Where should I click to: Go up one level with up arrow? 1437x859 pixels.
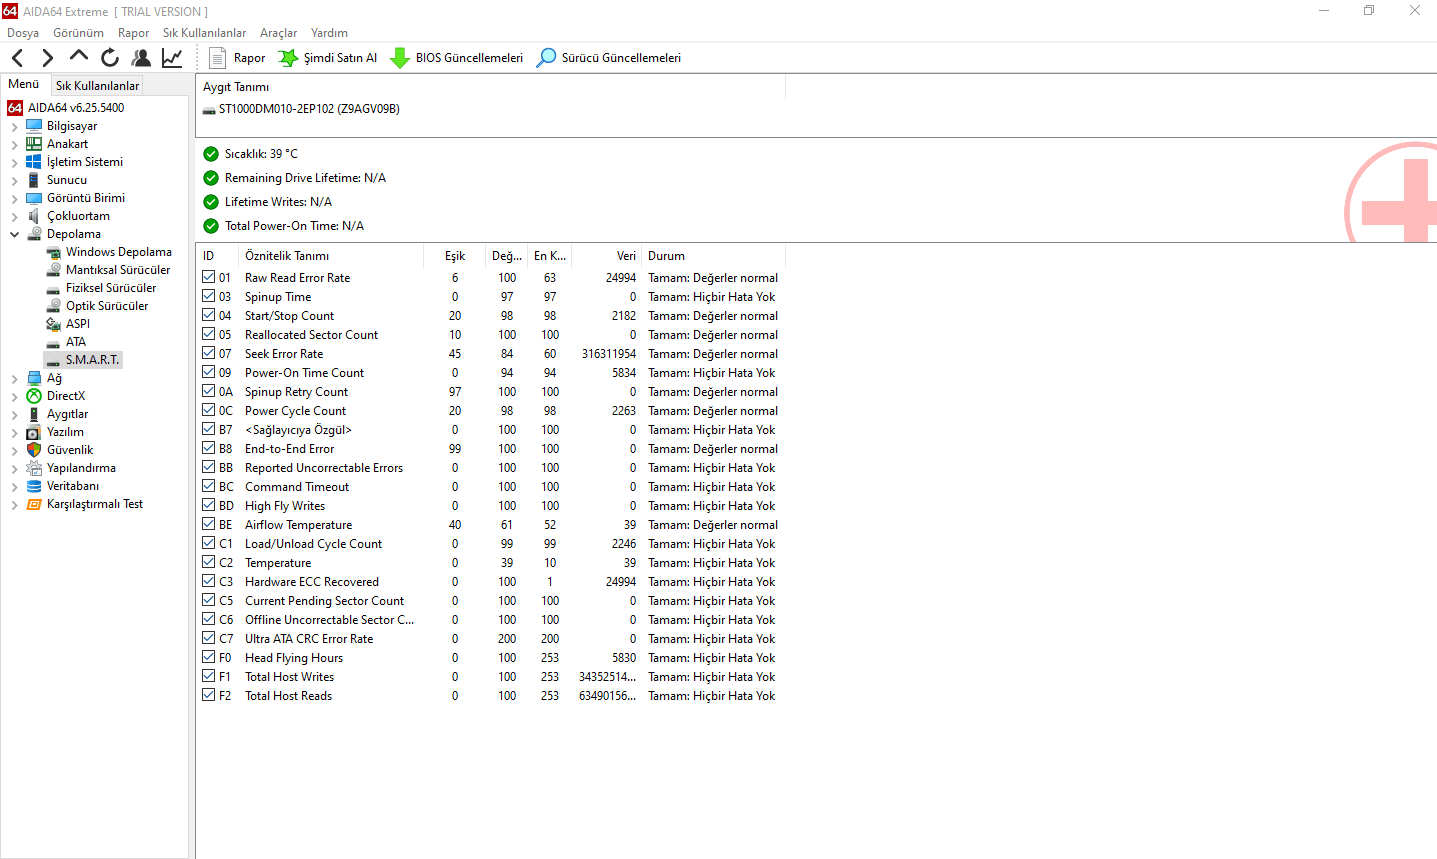coord(79,57)
